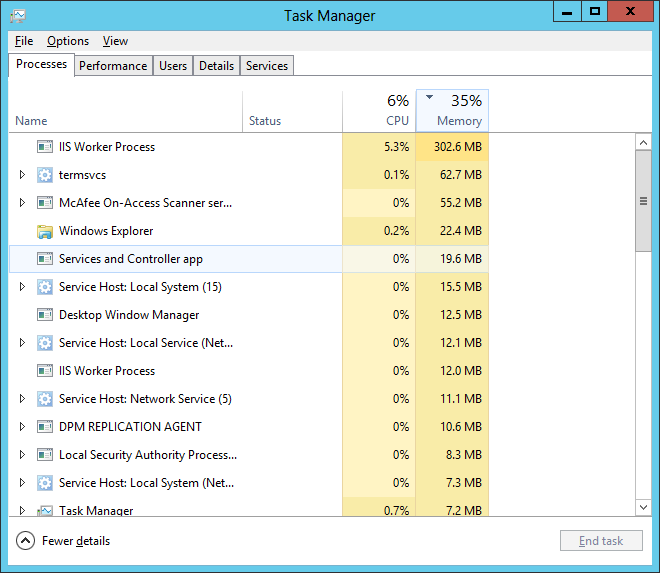The height and width of the screenshot is (573, 660).
Task: Sort processes by the CPU column header
Action: (379, 111)
